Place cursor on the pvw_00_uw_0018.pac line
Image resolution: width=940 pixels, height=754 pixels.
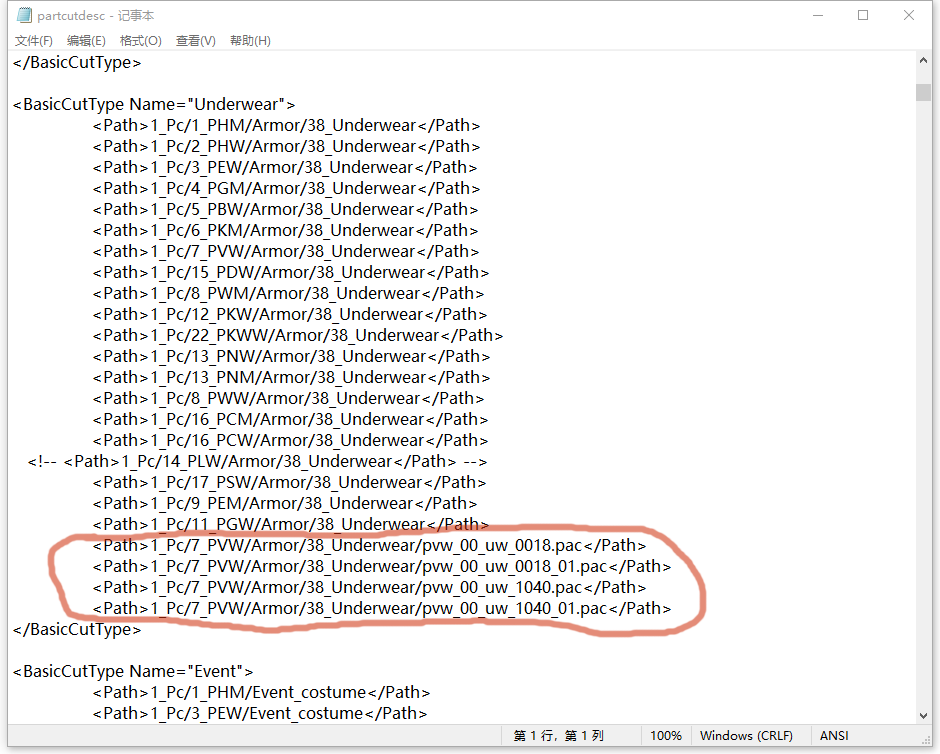pos(369,546)
